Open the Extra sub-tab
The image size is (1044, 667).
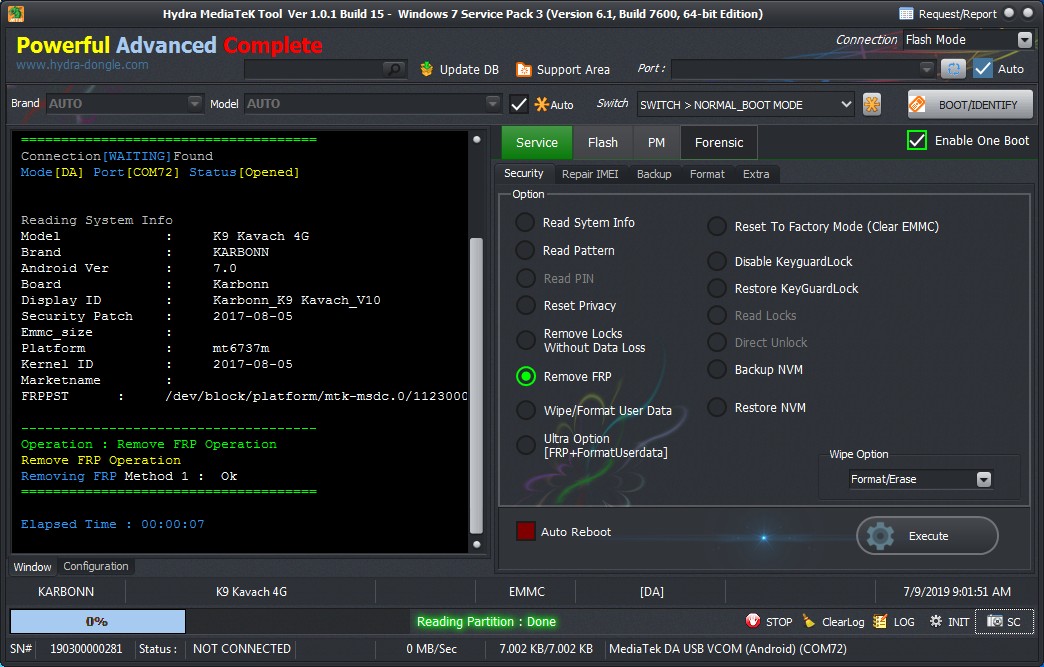point(756,174)
